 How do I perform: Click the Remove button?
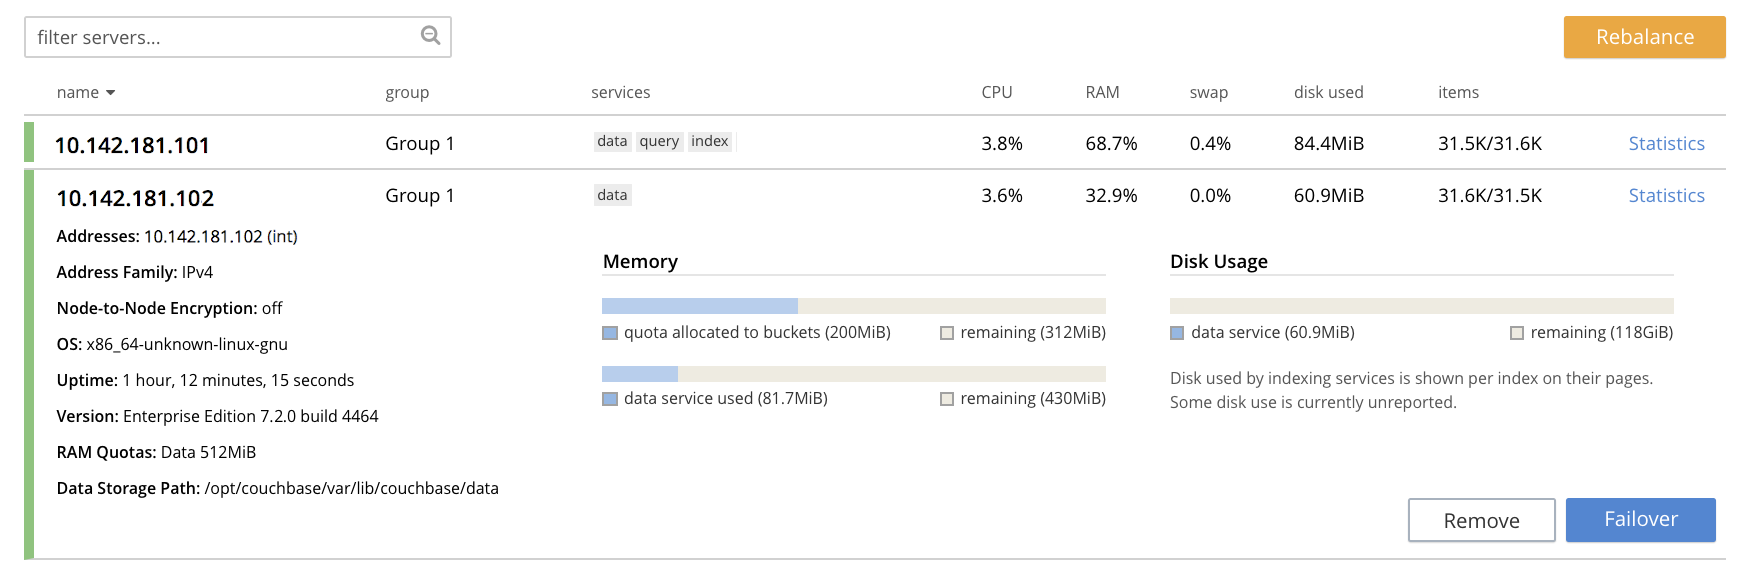1481,521
